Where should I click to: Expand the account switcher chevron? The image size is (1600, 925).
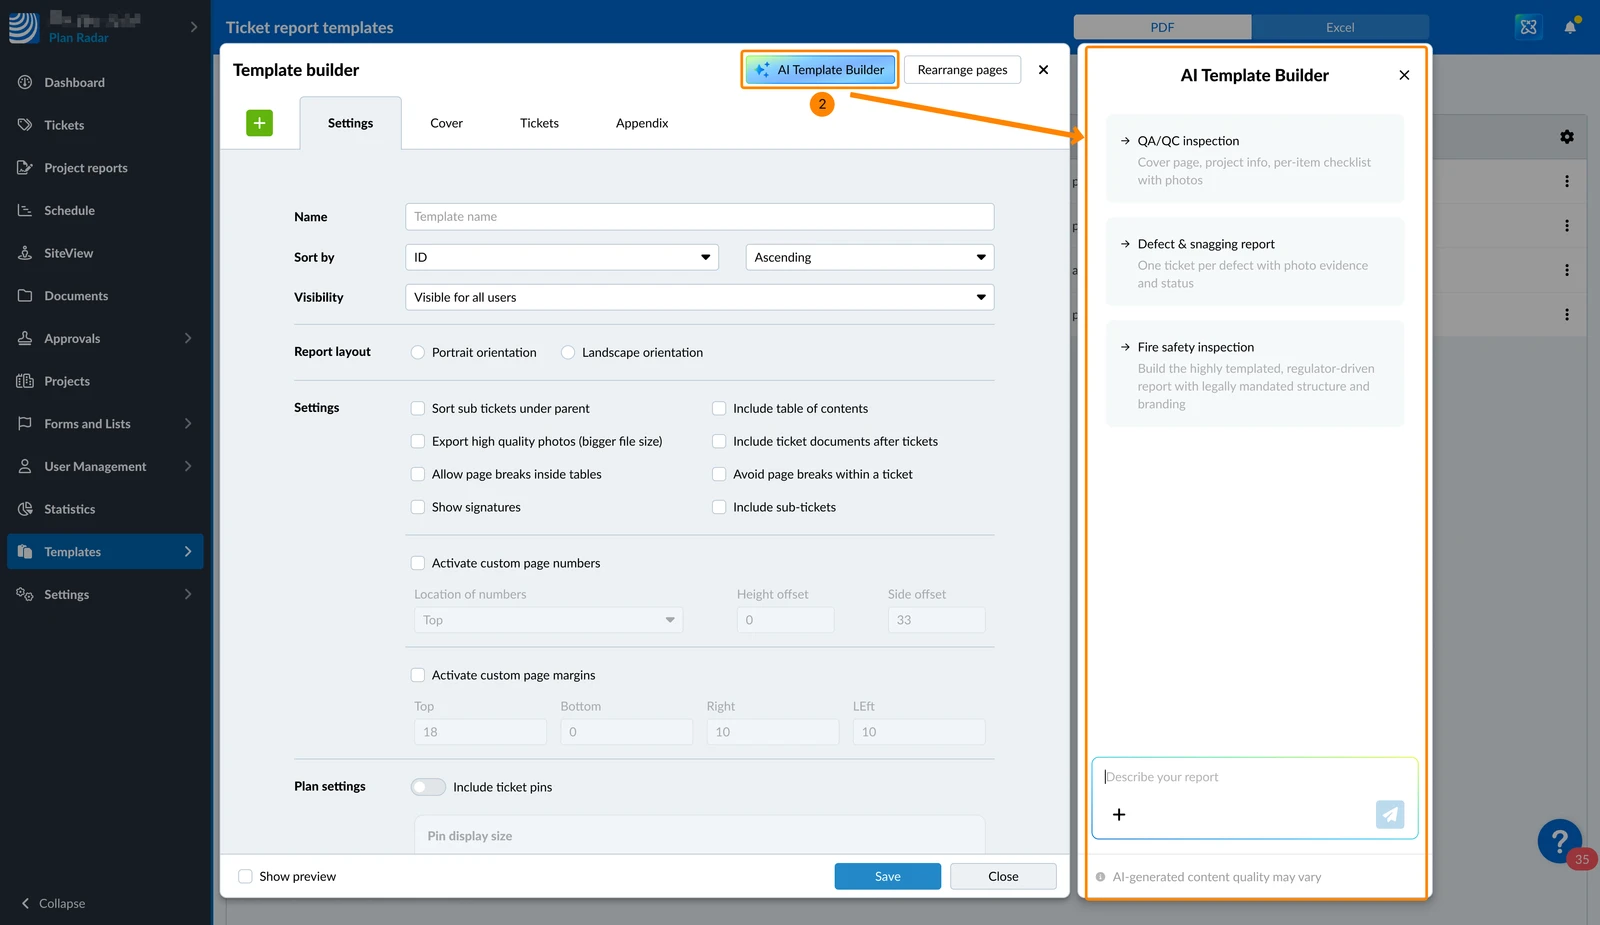[x=194, y=27]
